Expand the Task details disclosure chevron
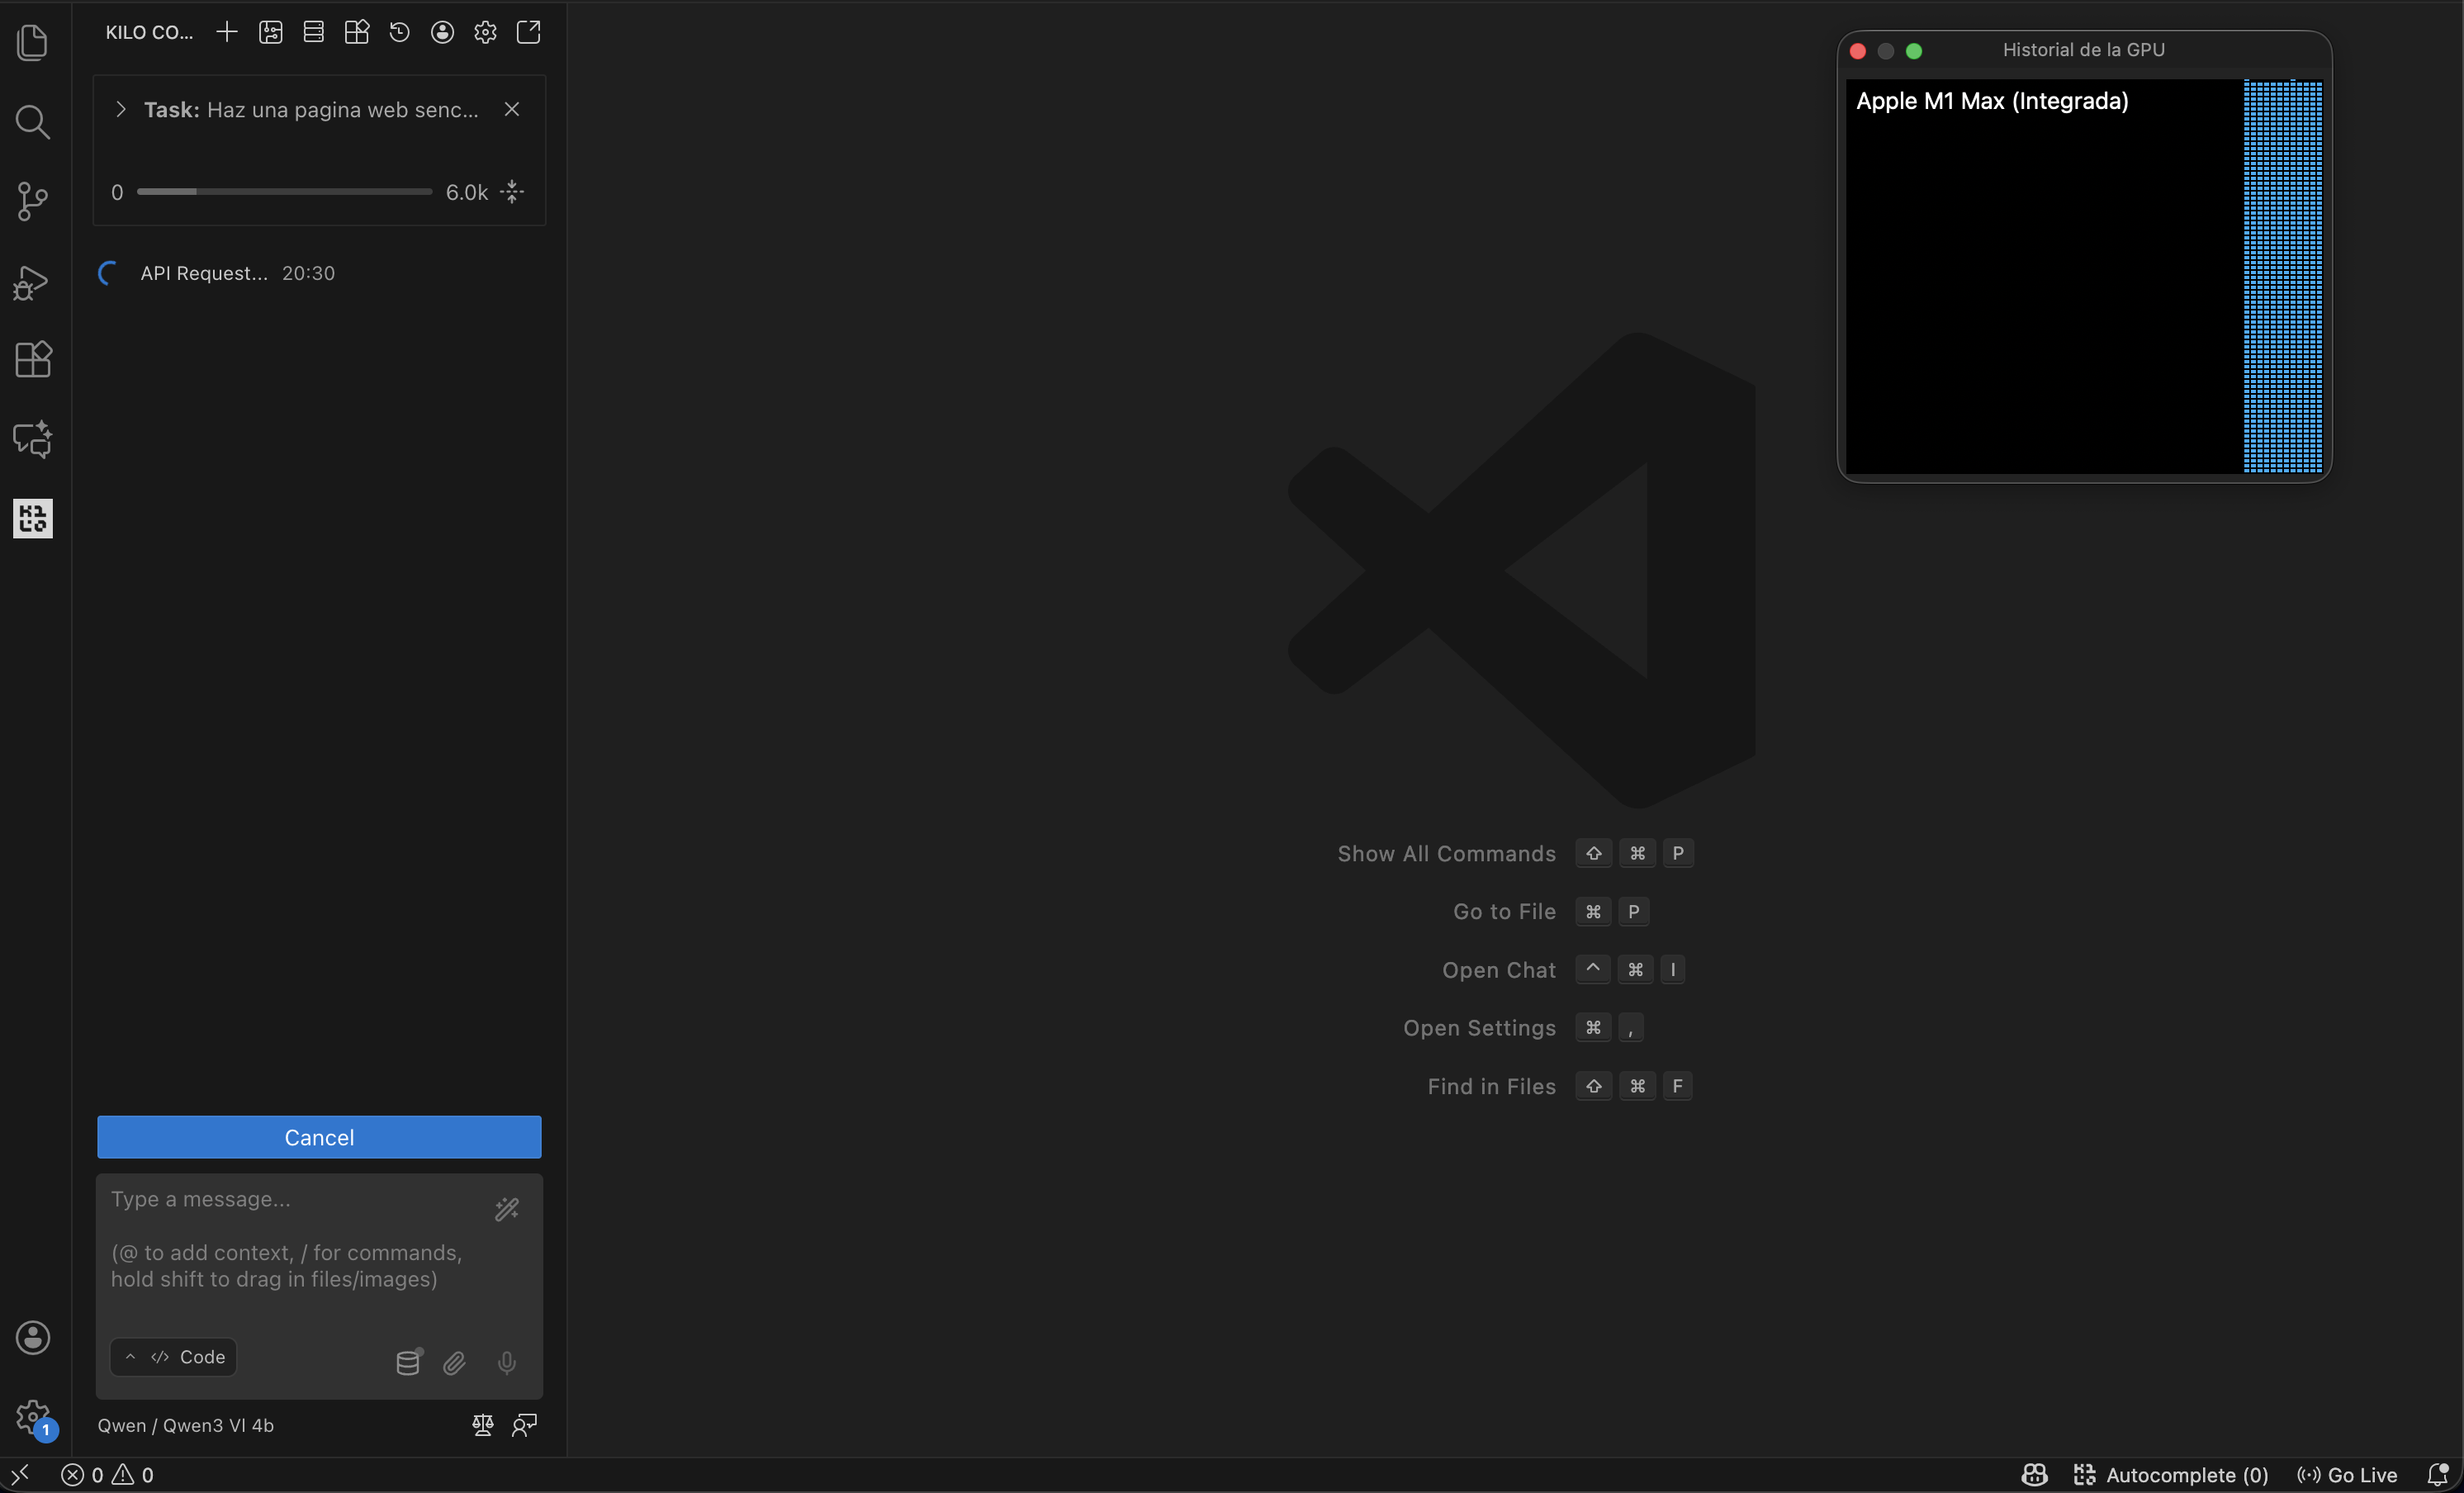This screenshot has width=2464, height=1493. click(x=120, y=109)
